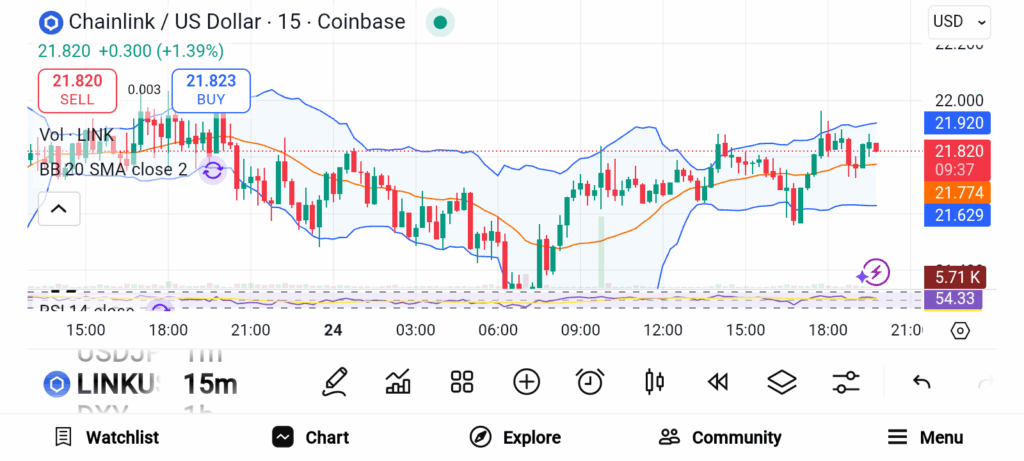
Task: Tap the four-squares layout icon
Action: point(461,381)
